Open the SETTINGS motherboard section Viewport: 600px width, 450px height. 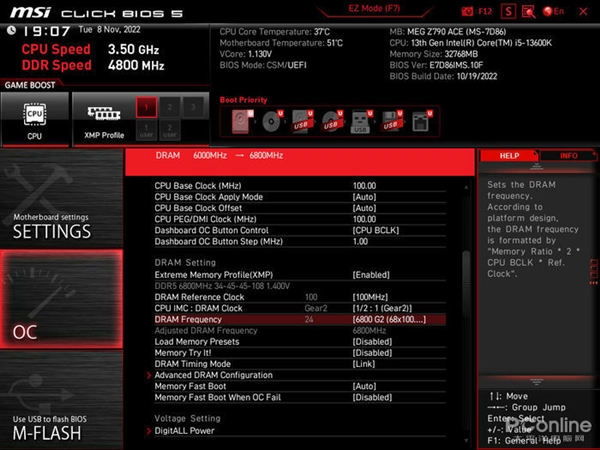[61, 199]
